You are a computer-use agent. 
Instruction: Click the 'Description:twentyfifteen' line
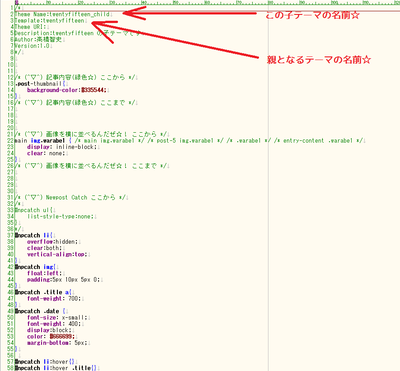77,33
